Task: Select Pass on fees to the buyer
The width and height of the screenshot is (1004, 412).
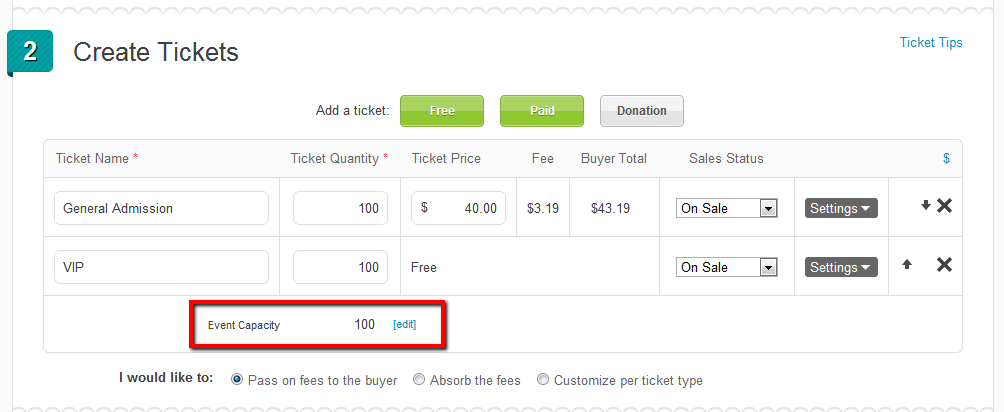Action: pyautogui.click(x=237, y=379)
